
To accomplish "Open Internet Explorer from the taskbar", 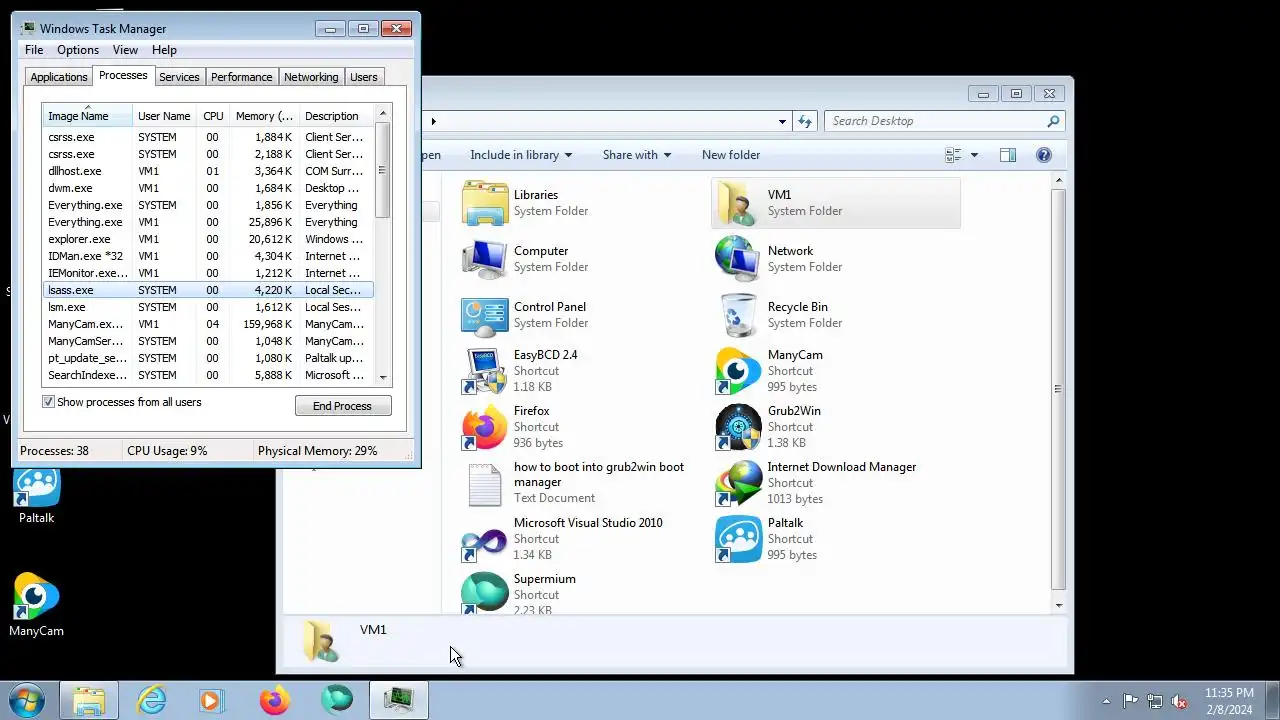I will 151,701.
